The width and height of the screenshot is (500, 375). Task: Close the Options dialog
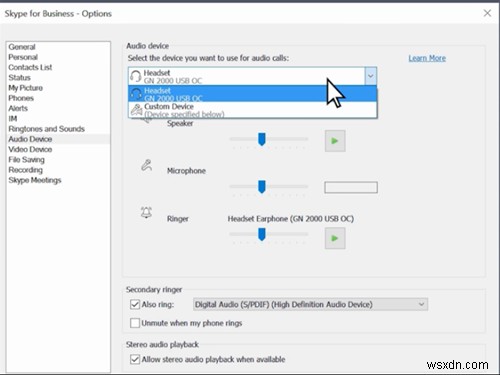[x=487, y=13]
